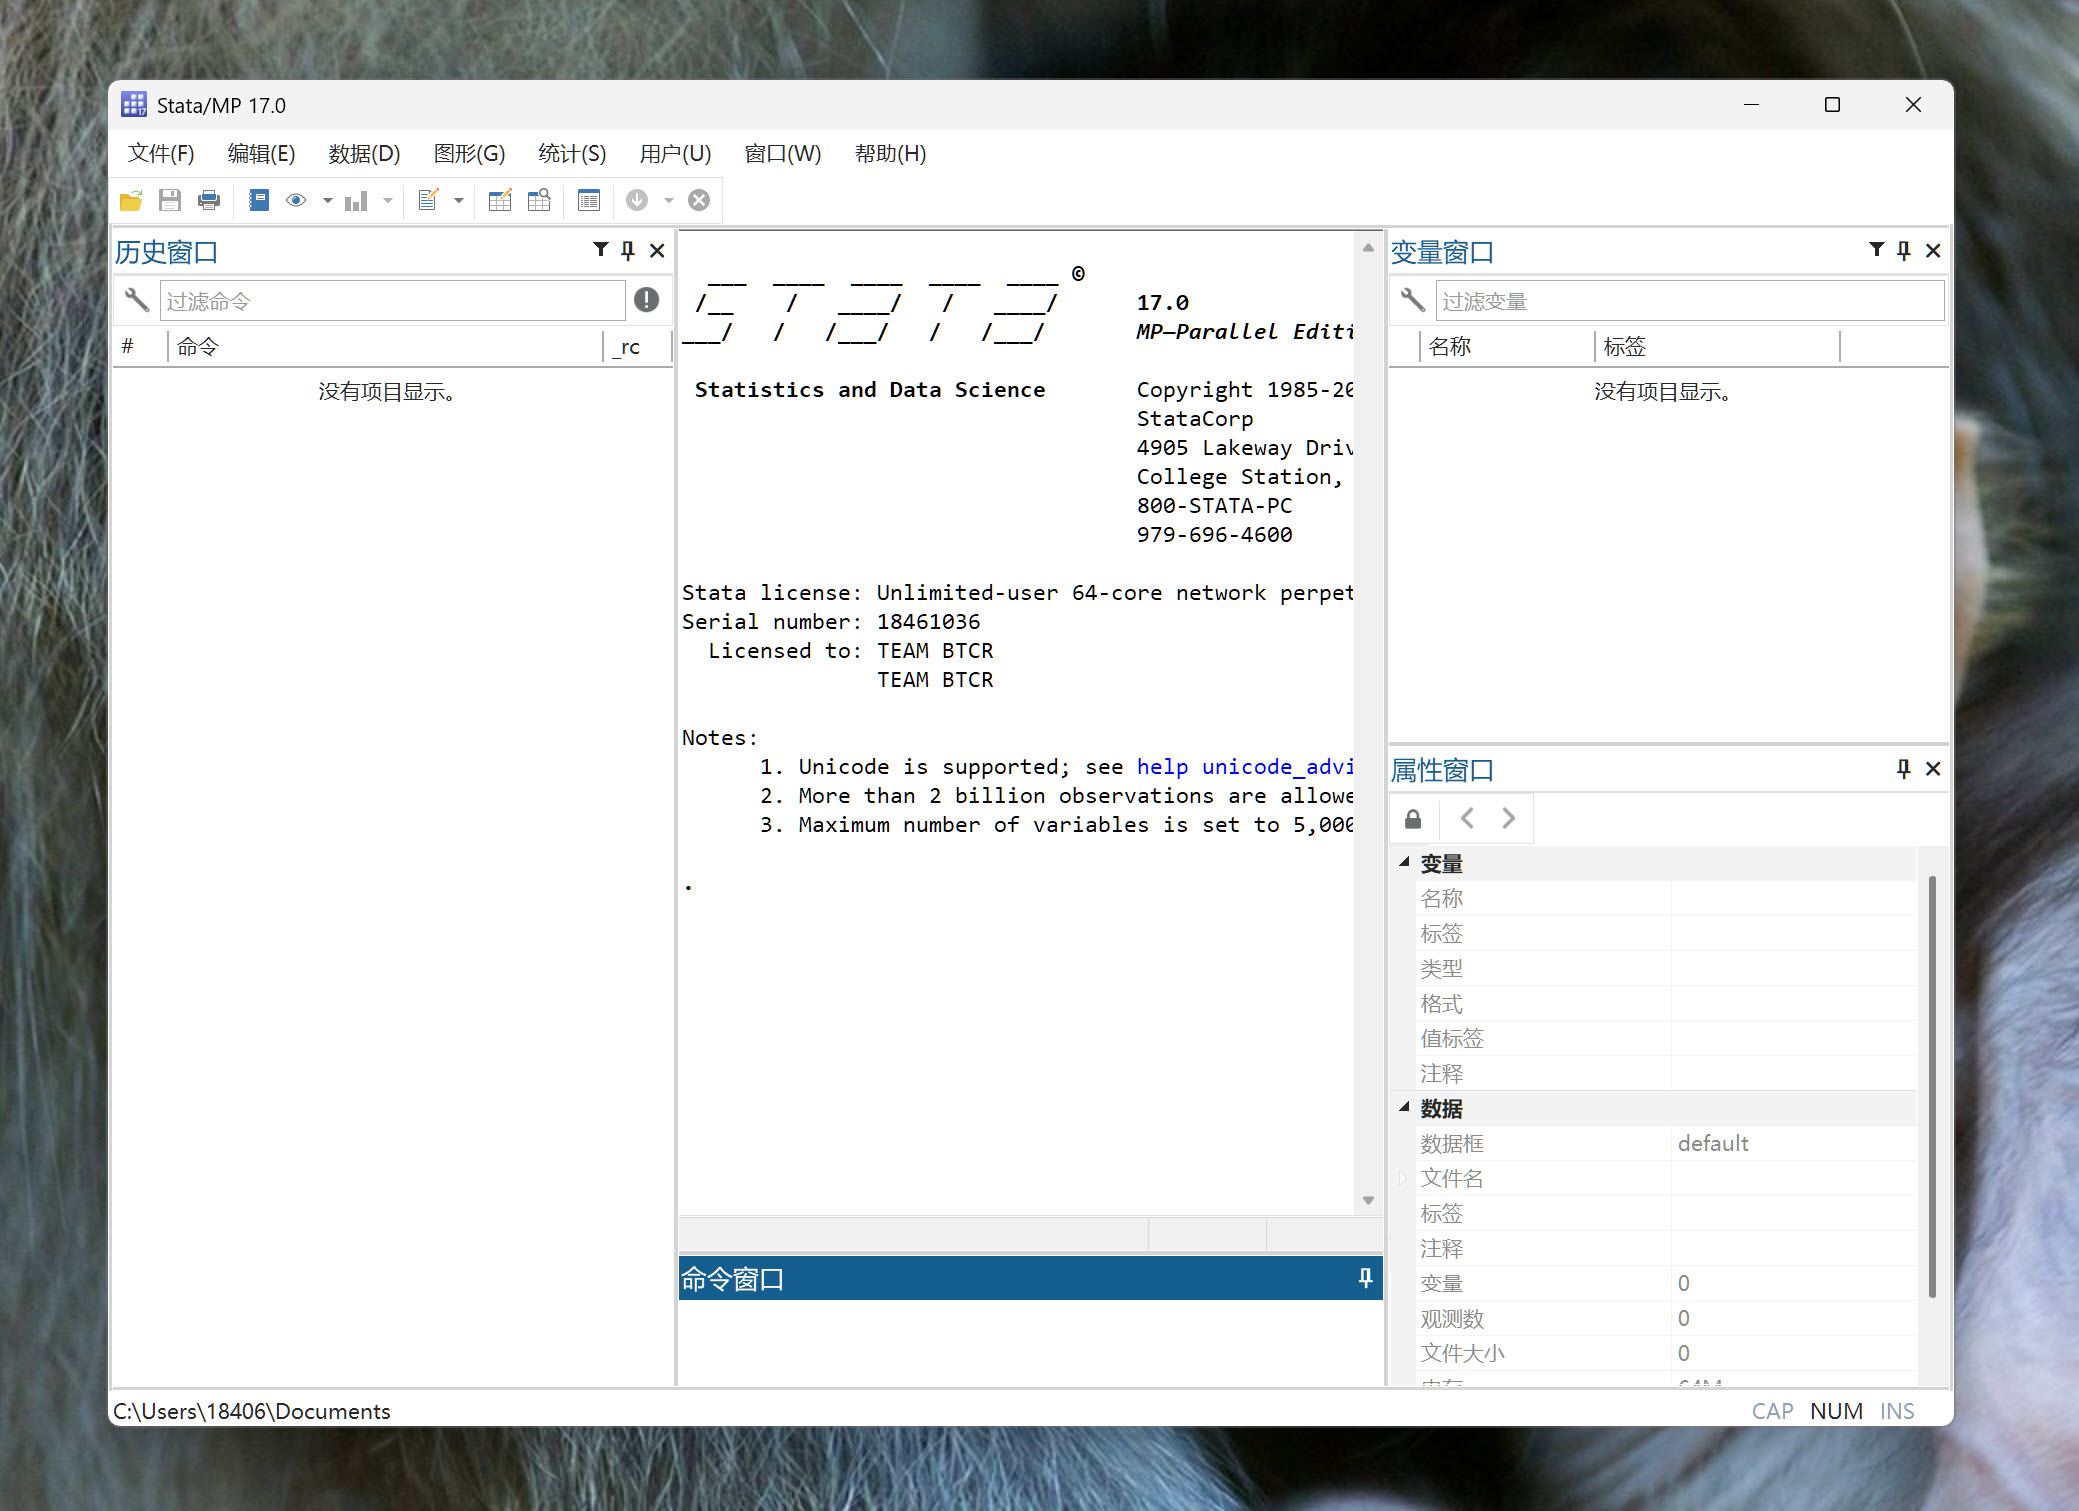Screen dimensions: 2079x1511
Task: Toggle the lock icon in 属性窗口
Action: point(1413,819)
